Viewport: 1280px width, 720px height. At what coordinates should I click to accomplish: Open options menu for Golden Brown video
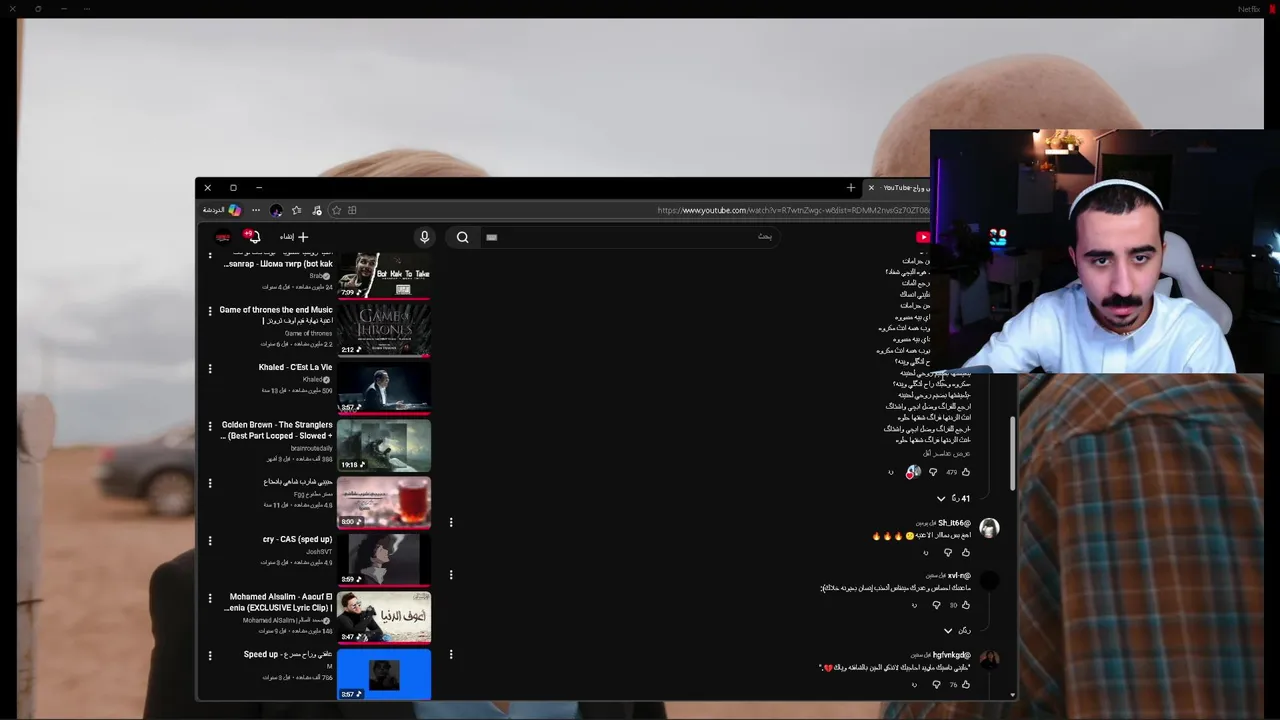210,426
